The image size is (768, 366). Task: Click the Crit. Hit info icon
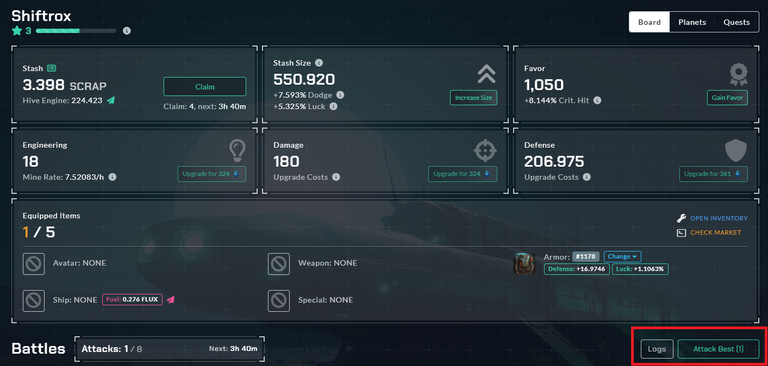[x=598, y=100]
